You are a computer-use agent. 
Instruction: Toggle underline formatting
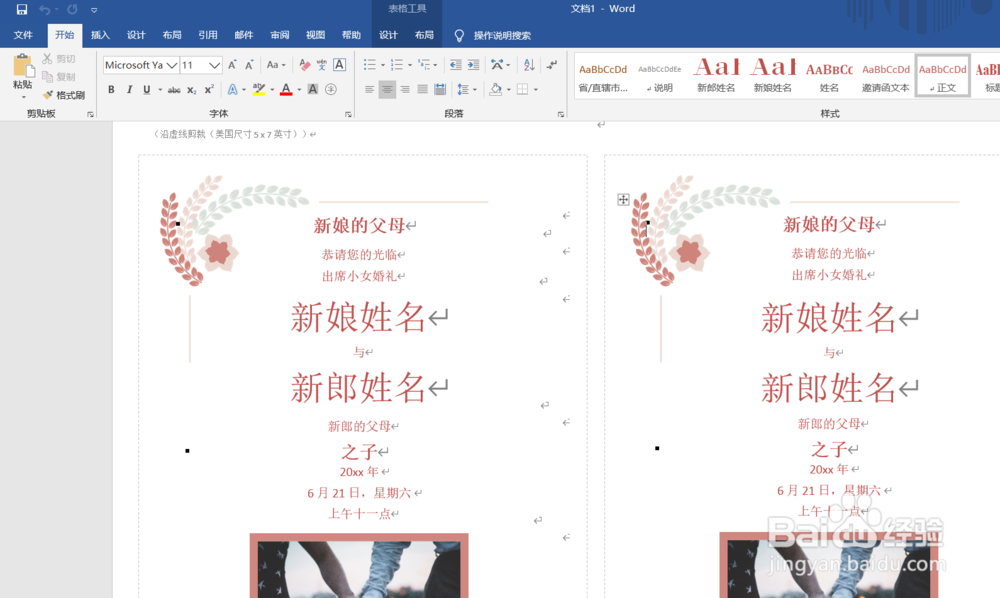coord(146,89)
